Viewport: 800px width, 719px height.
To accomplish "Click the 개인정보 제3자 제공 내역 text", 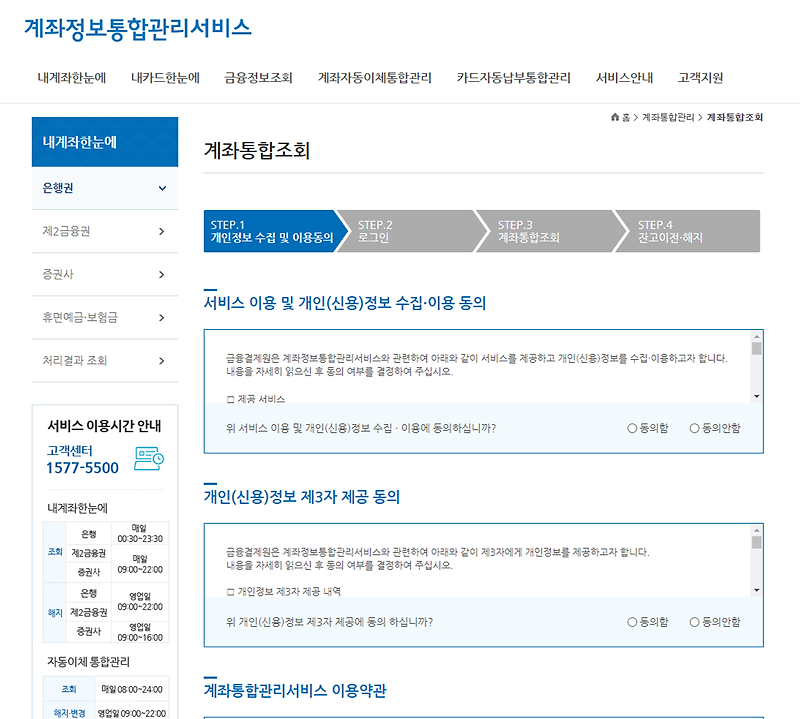I will pyautogui.click(x=289, y=591).
